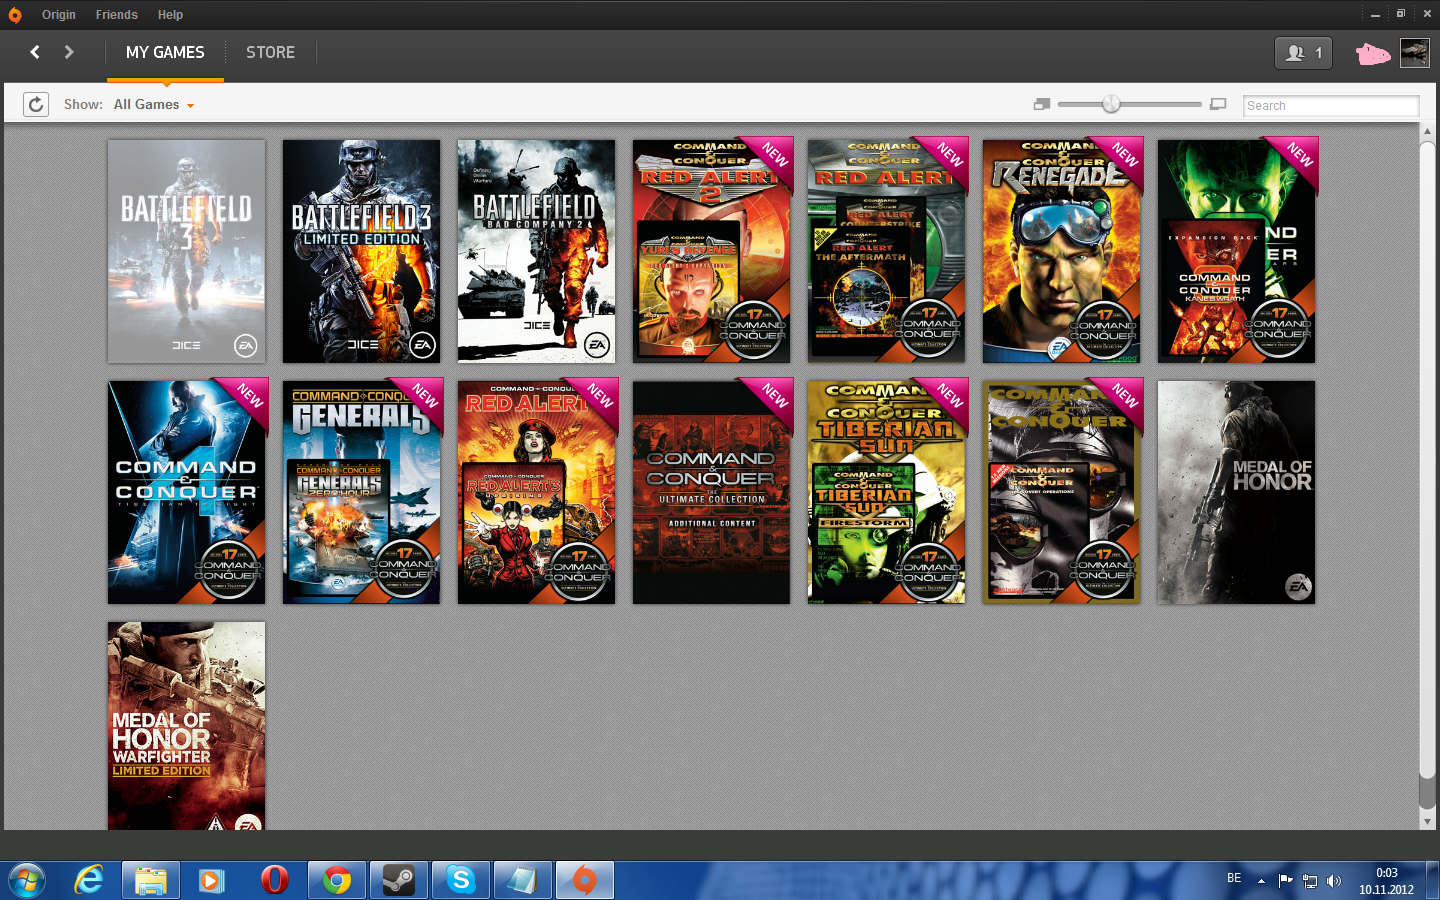Click Origin taskbar button
Image resolution: width=1440 pixels, height=900 pixels.
click(x=585, y=881)
